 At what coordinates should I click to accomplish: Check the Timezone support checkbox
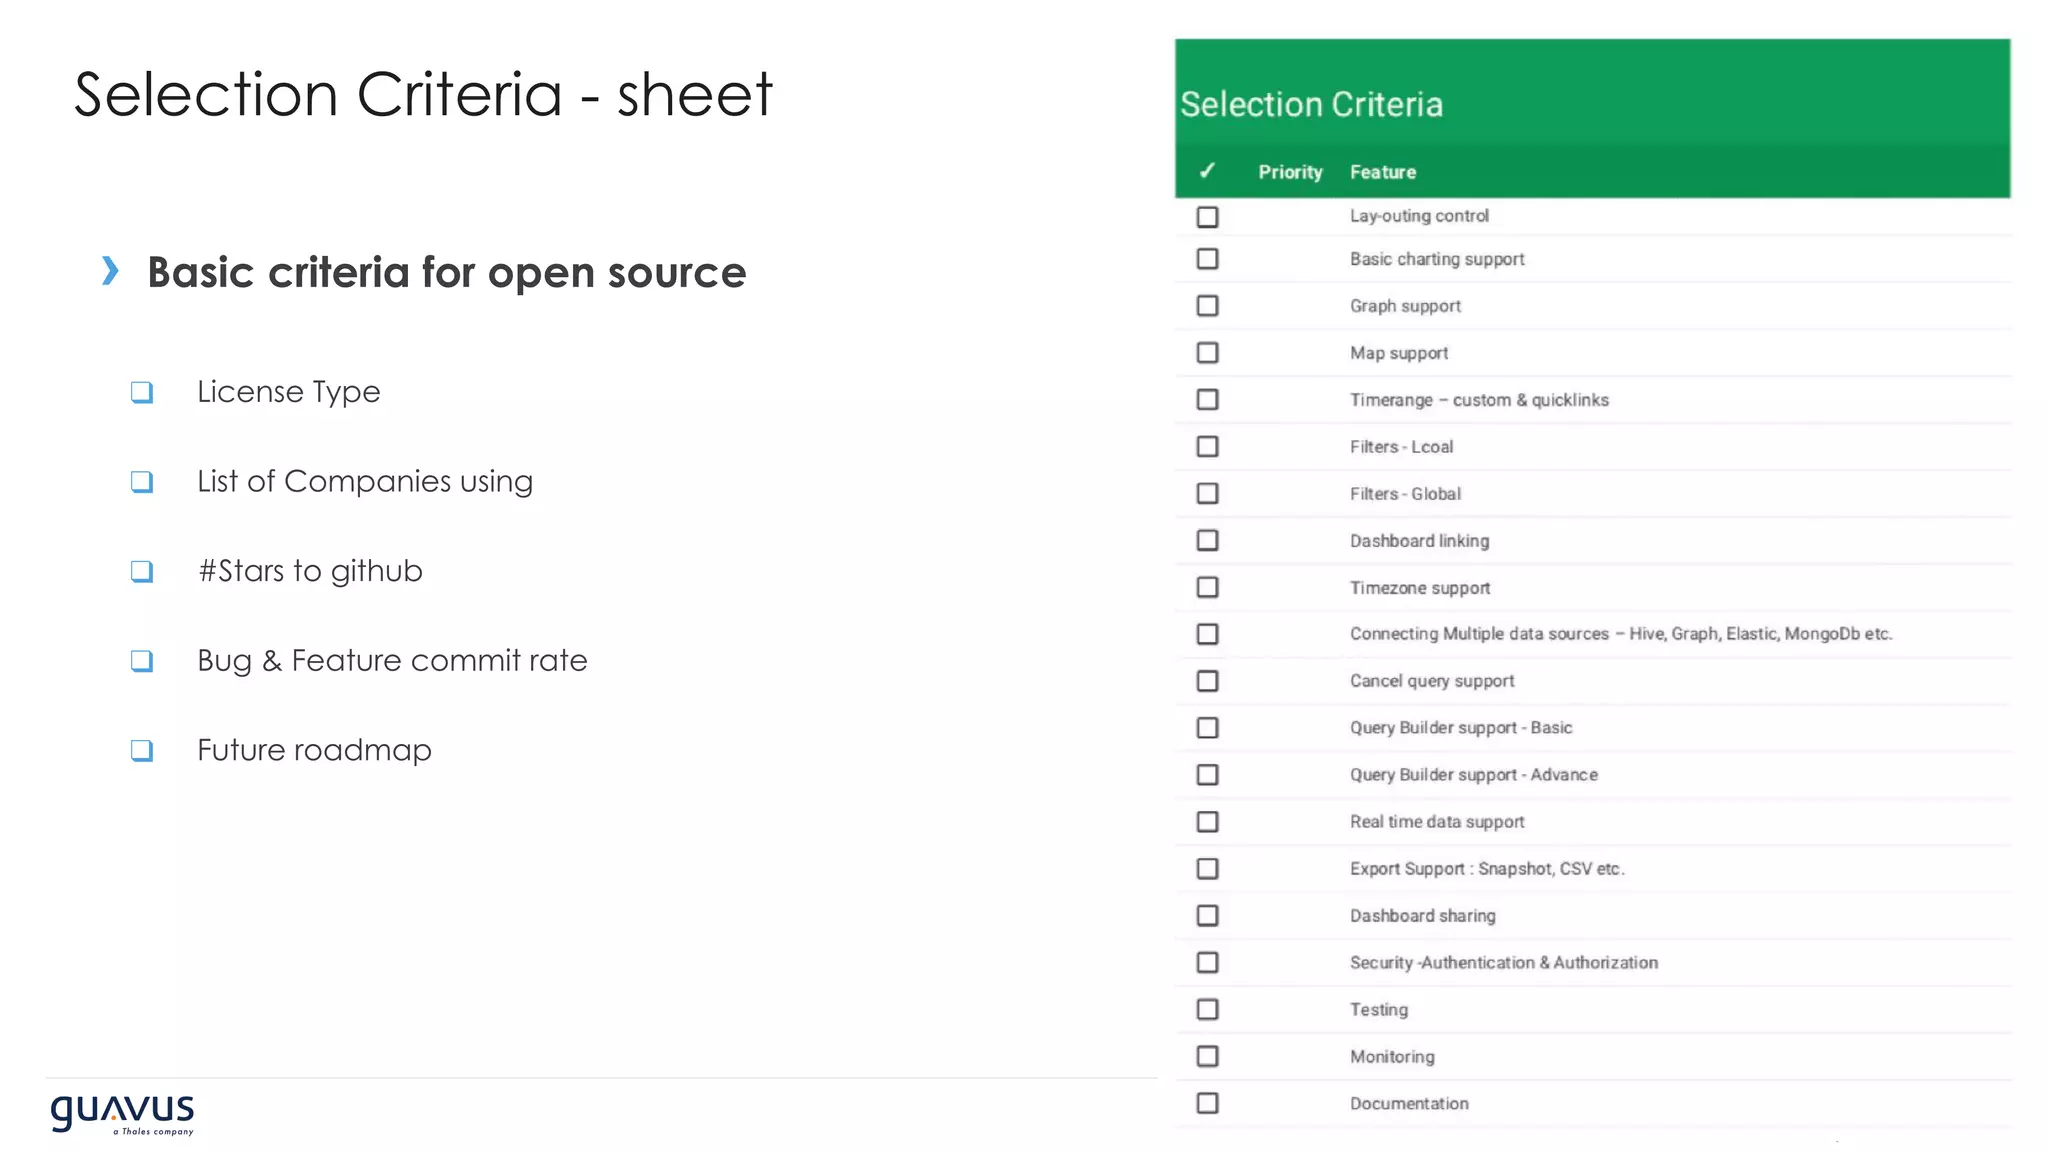1207,588
